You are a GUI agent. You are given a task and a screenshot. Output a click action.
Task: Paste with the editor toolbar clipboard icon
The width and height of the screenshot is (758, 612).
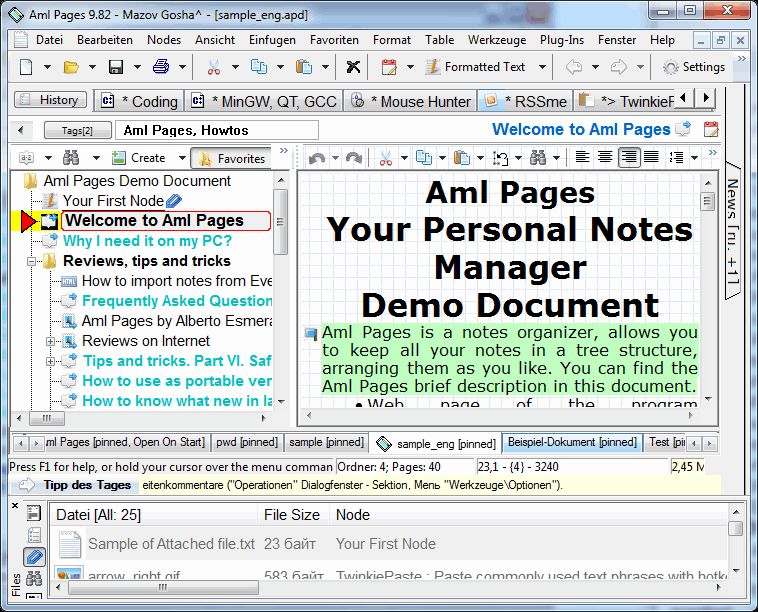tap(462, 158)
